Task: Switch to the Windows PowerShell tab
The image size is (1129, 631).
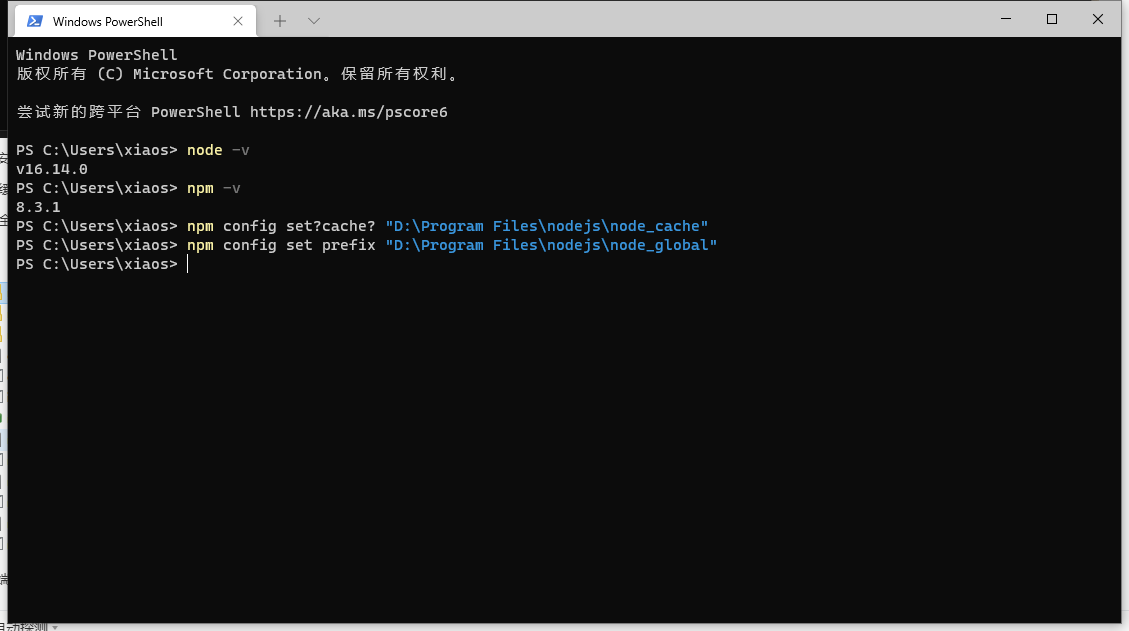Action: (120, 21)
